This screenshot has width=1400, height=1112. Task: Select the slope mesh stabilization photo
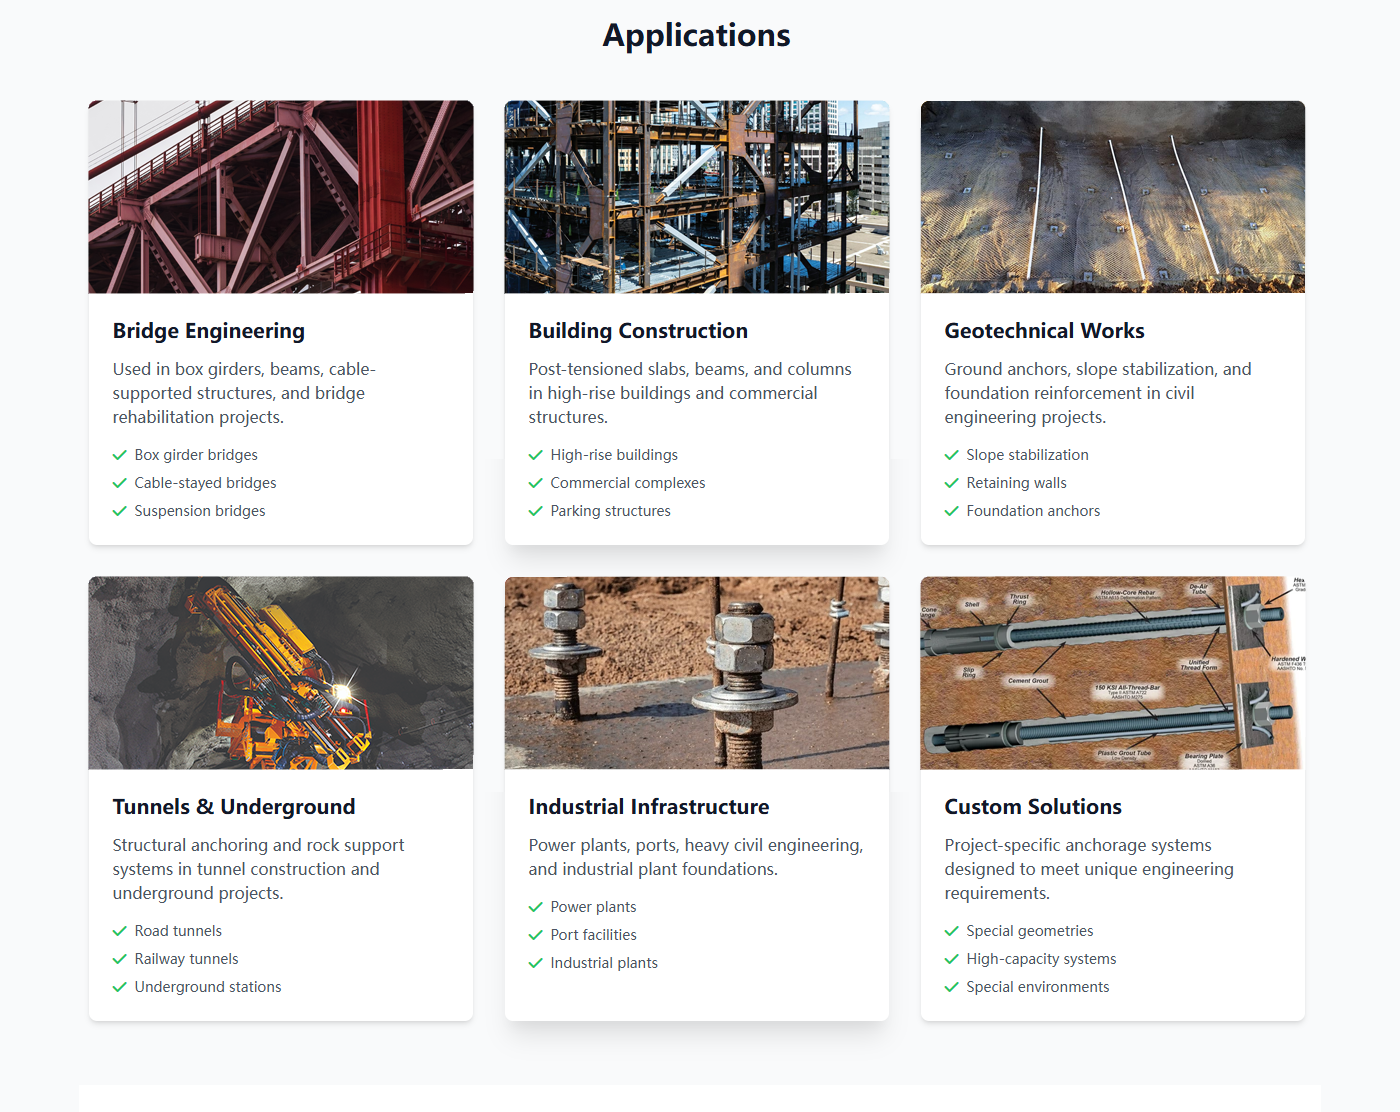pos(1113,197)
